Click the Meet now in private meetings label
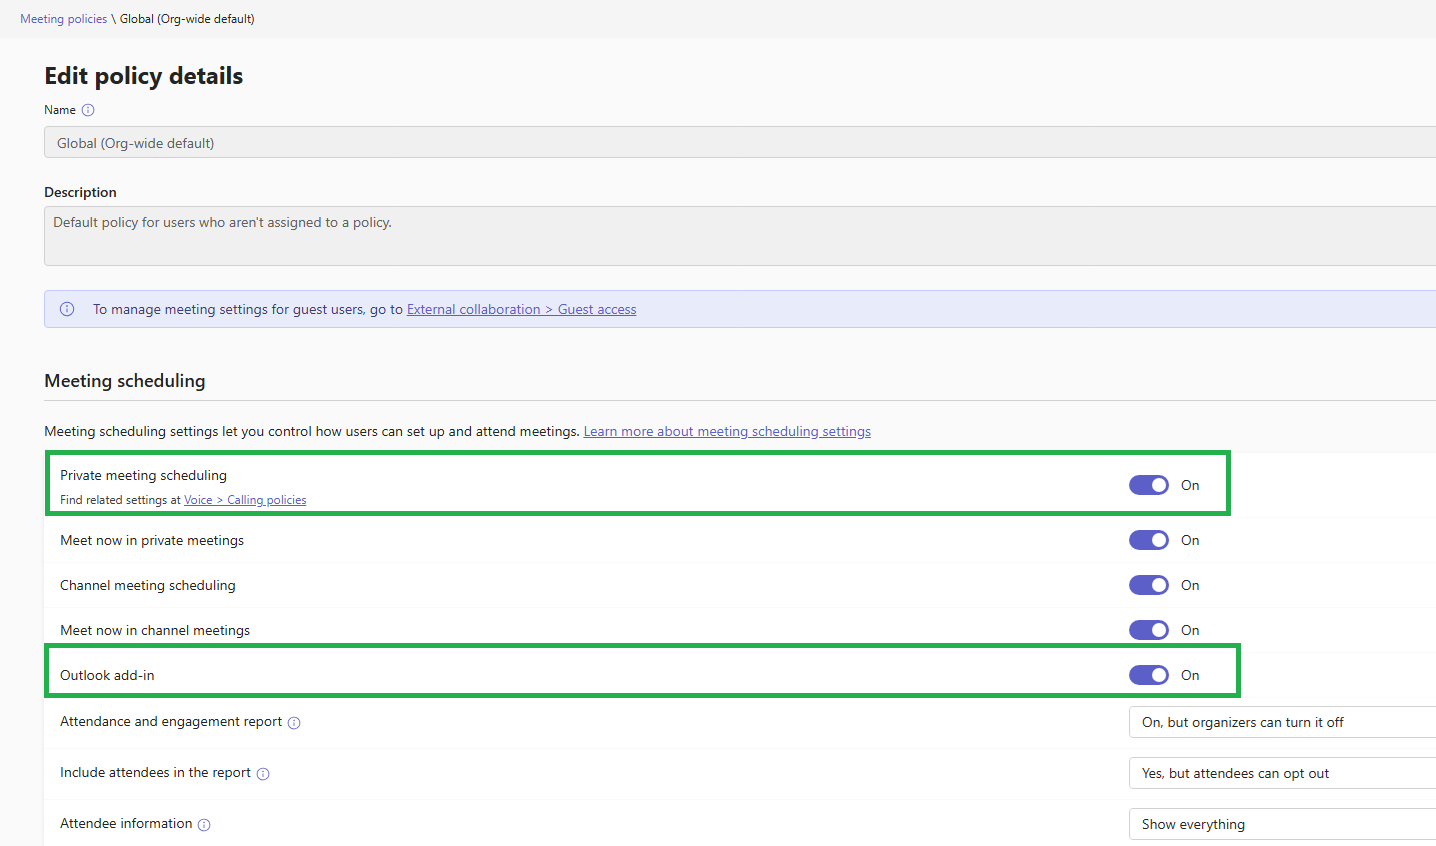The width and height of the screenshot is (1436, 846). coord(152,540)
